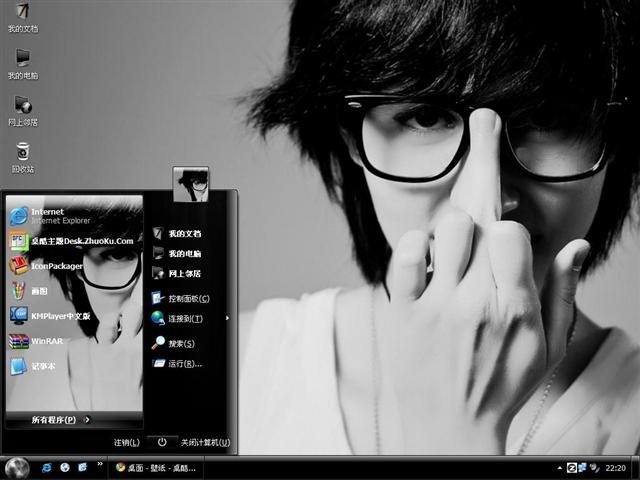The image size is (640, 480).
Task: Open the 网上邻居 desktop icon
Action: pyautogui.click(x=23, y=111)
